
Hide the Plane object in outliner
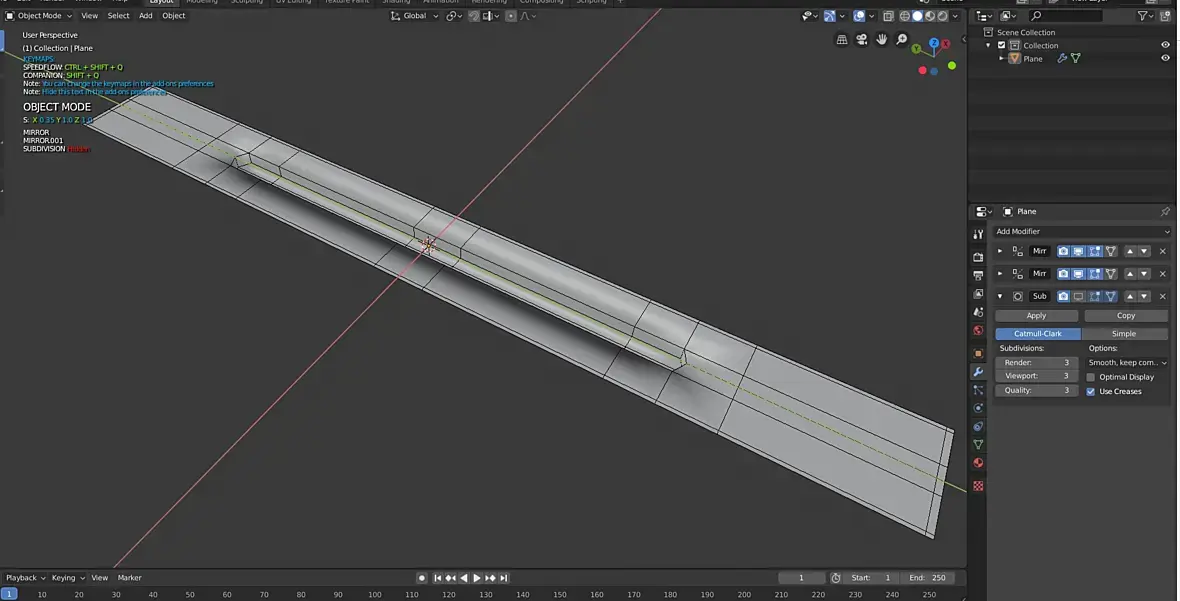click(x=1165, y=58)
